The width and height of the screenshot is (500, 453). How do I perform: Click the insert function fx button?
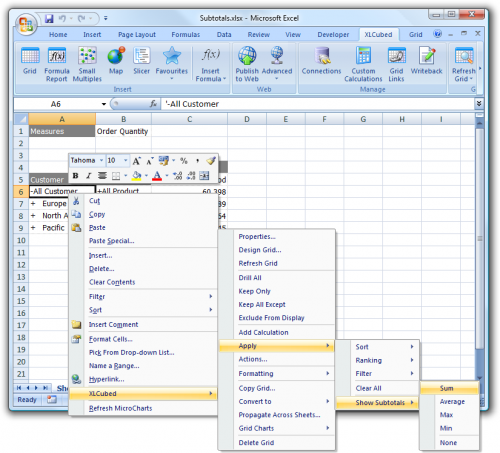click(153, 104)
